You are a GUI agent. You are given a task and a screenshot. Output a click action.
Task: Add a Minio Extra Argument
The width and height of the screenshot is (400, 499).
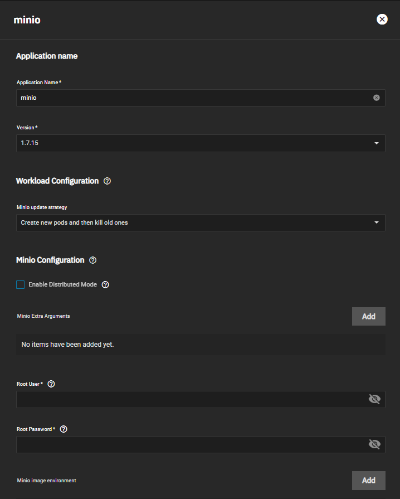(369, 316)
